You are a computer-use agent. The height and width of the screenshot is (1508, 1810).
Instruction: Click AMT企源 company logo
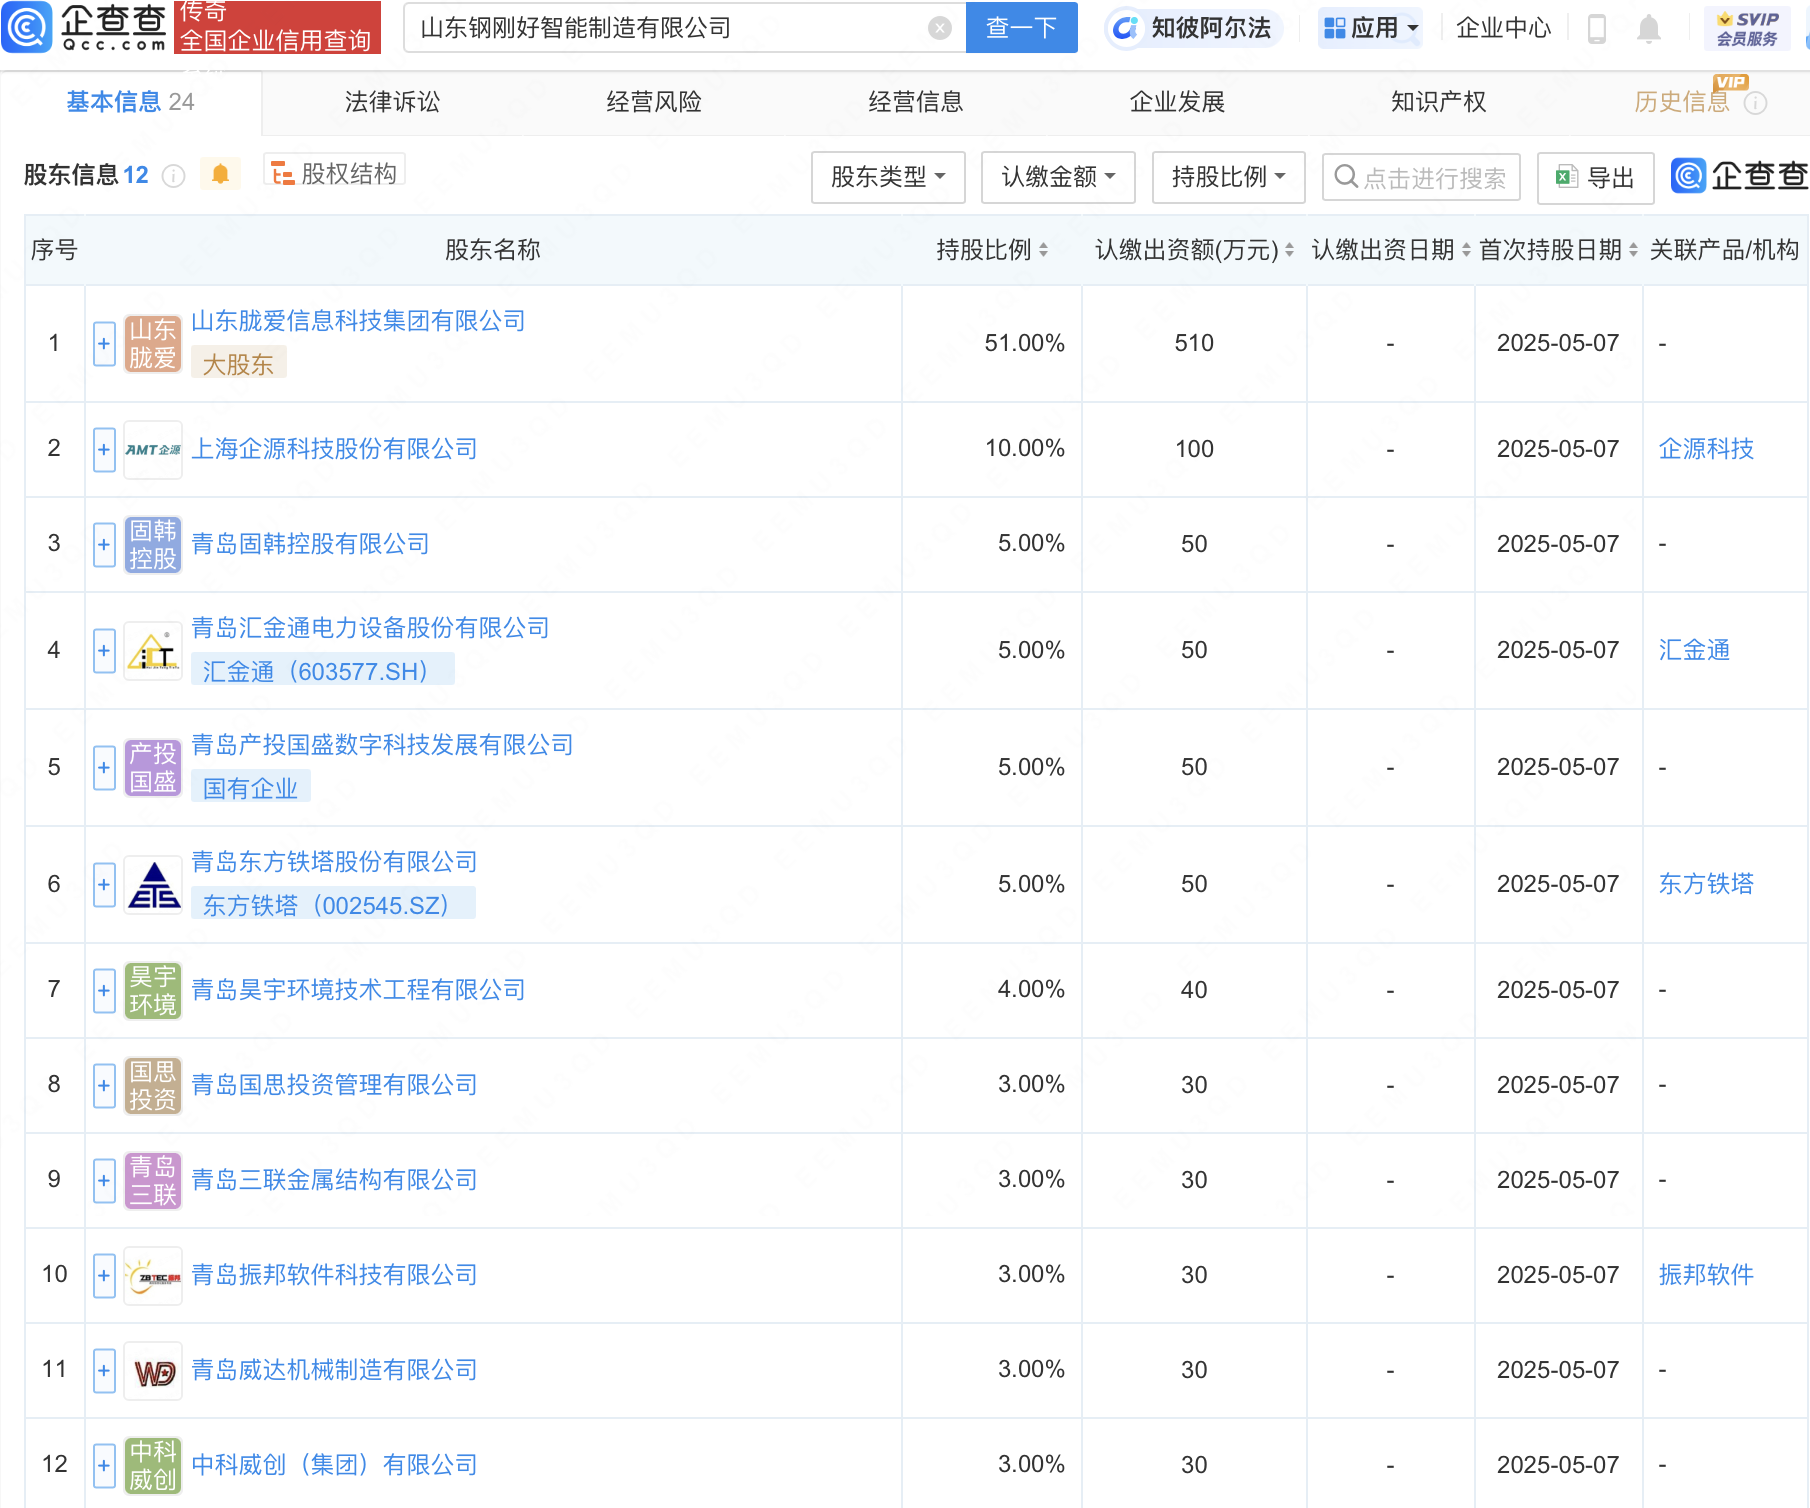tap(153, 450)
